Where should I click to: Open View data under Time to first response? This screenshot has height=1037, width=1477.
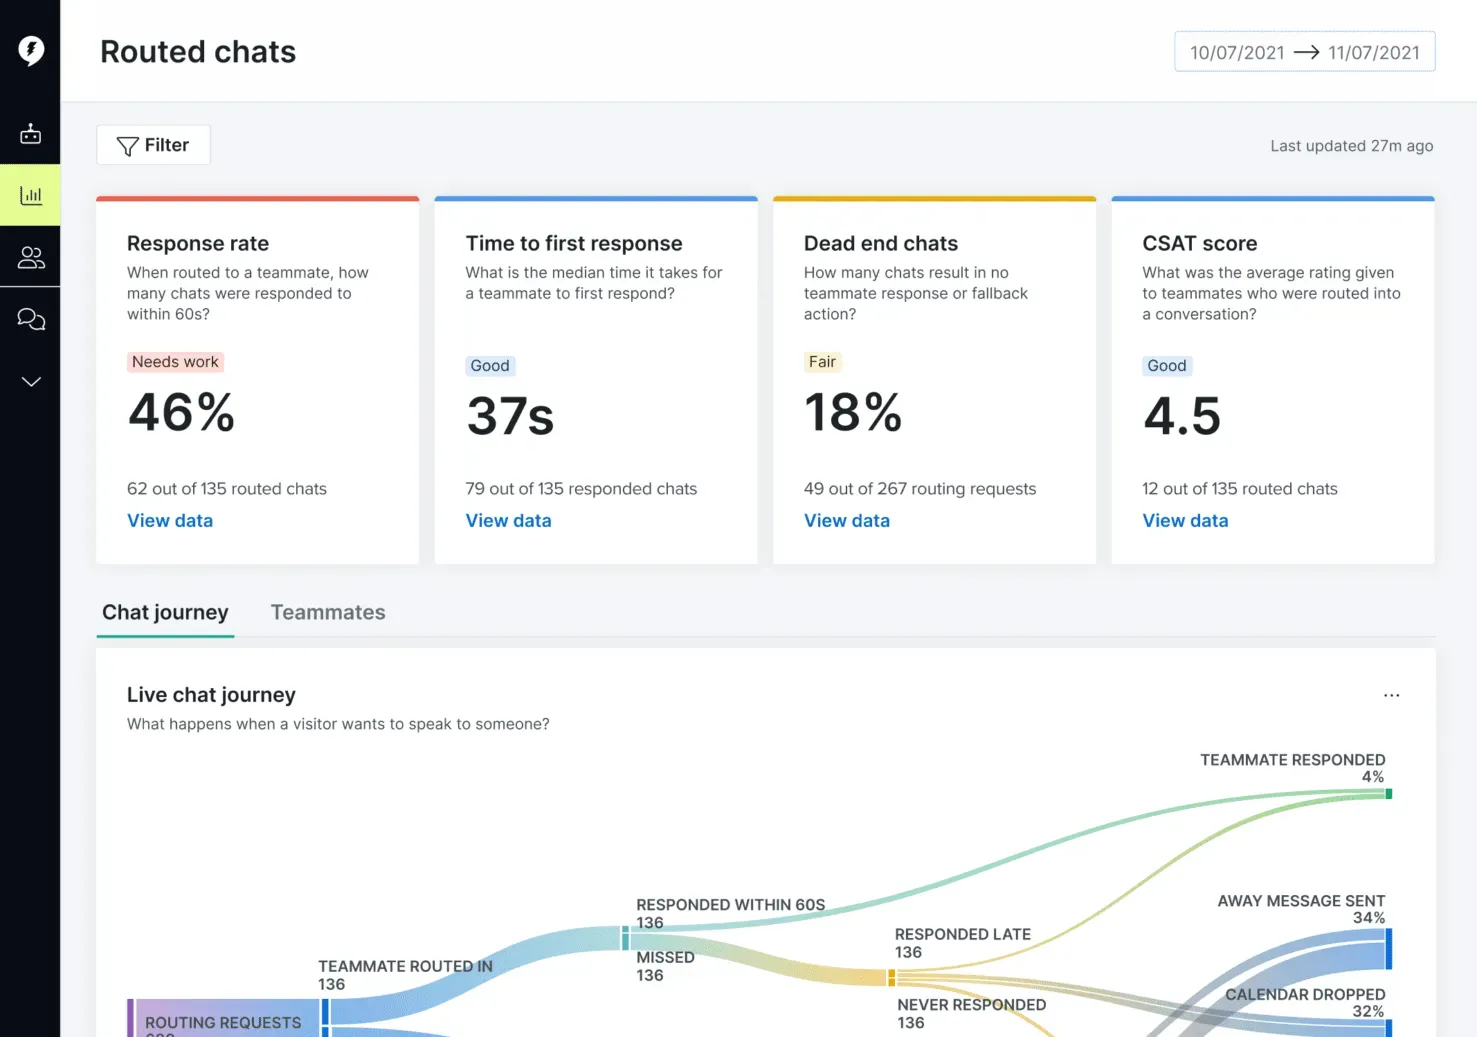tap(508, 520)
